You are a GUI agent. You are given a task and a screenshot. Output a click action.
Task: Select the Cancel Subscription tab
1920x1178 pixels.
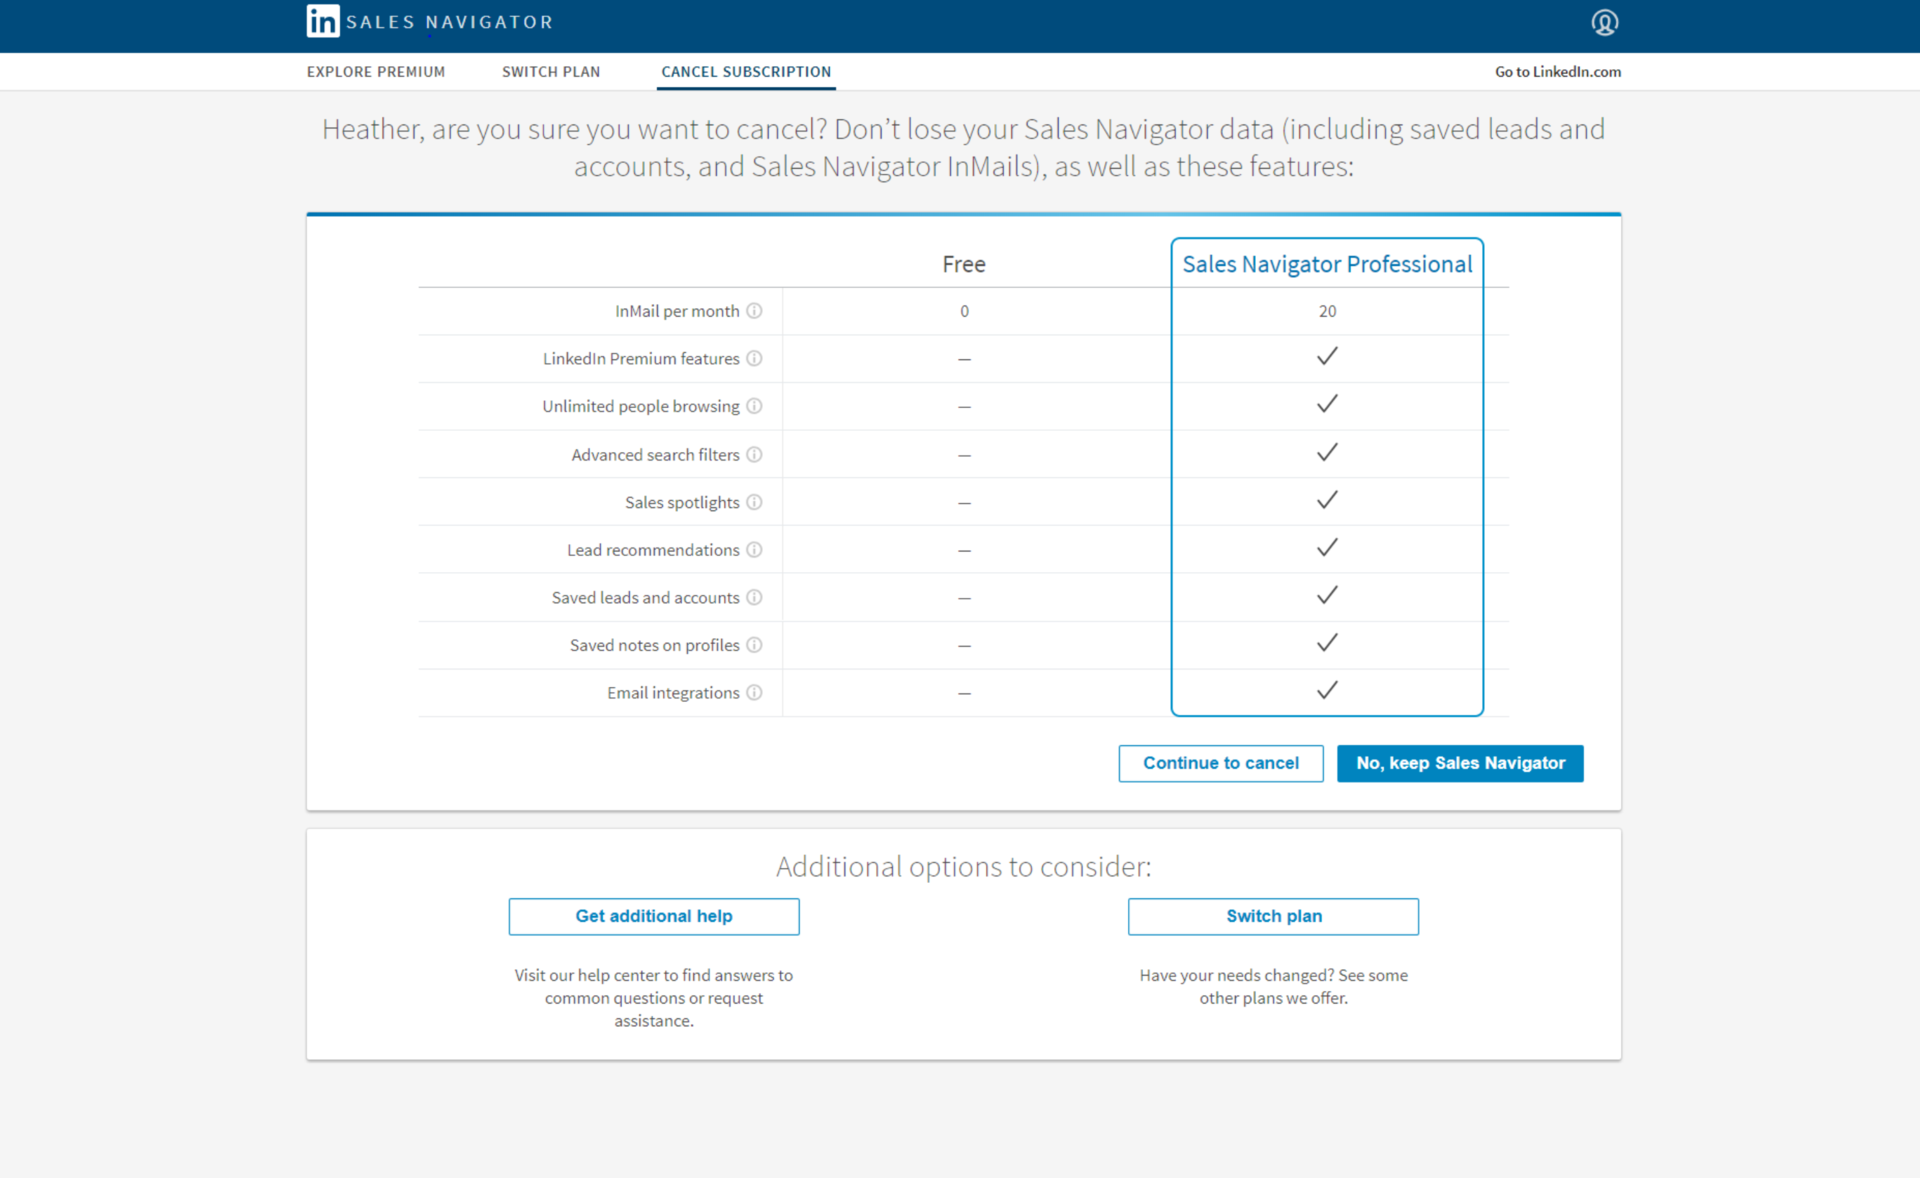(x=746, y=72)
